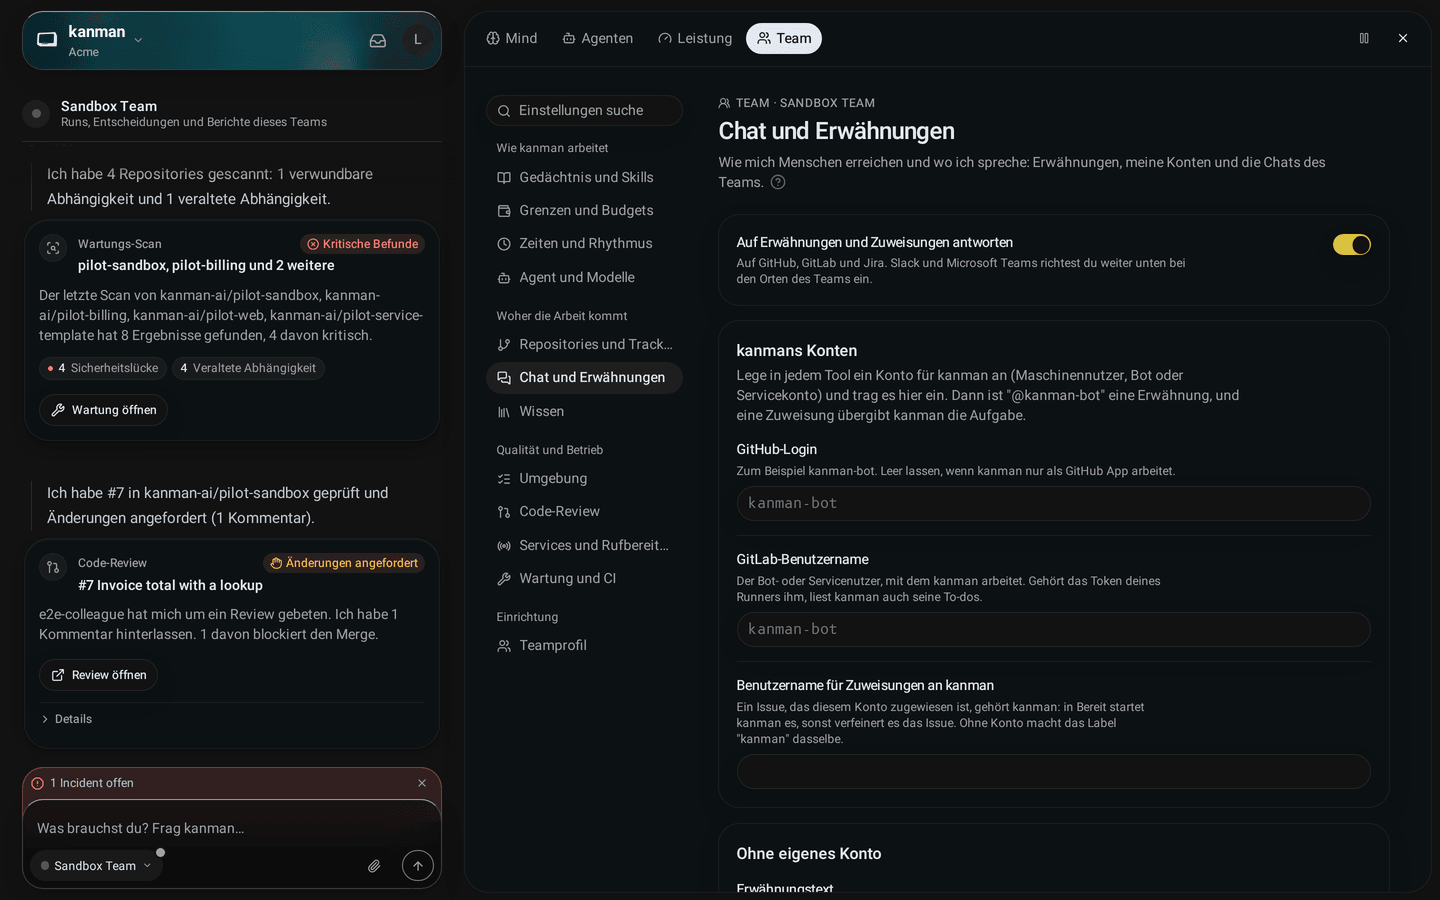Click the attachment paperclip icon
Viewport: 1440px width, 900px height.
[x=374, y=866]
